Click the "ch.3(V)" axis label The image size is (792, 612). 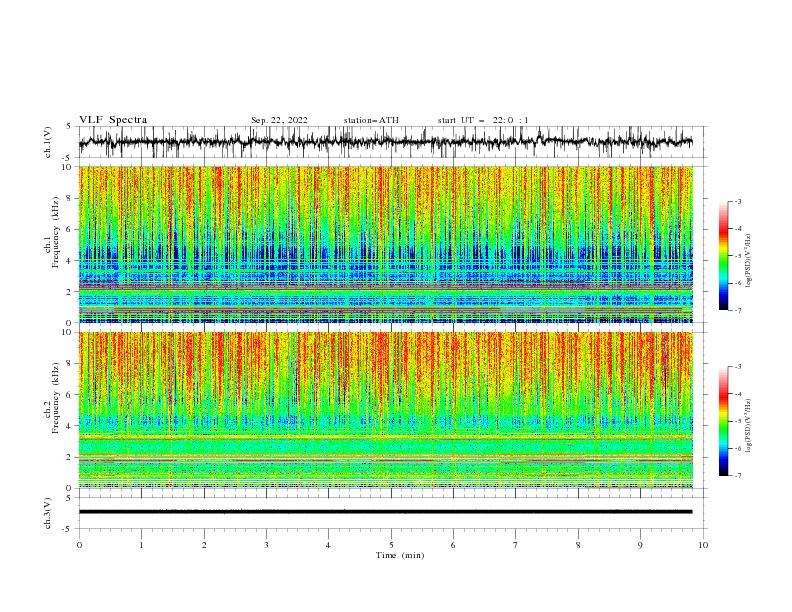(x=48, y=513)
